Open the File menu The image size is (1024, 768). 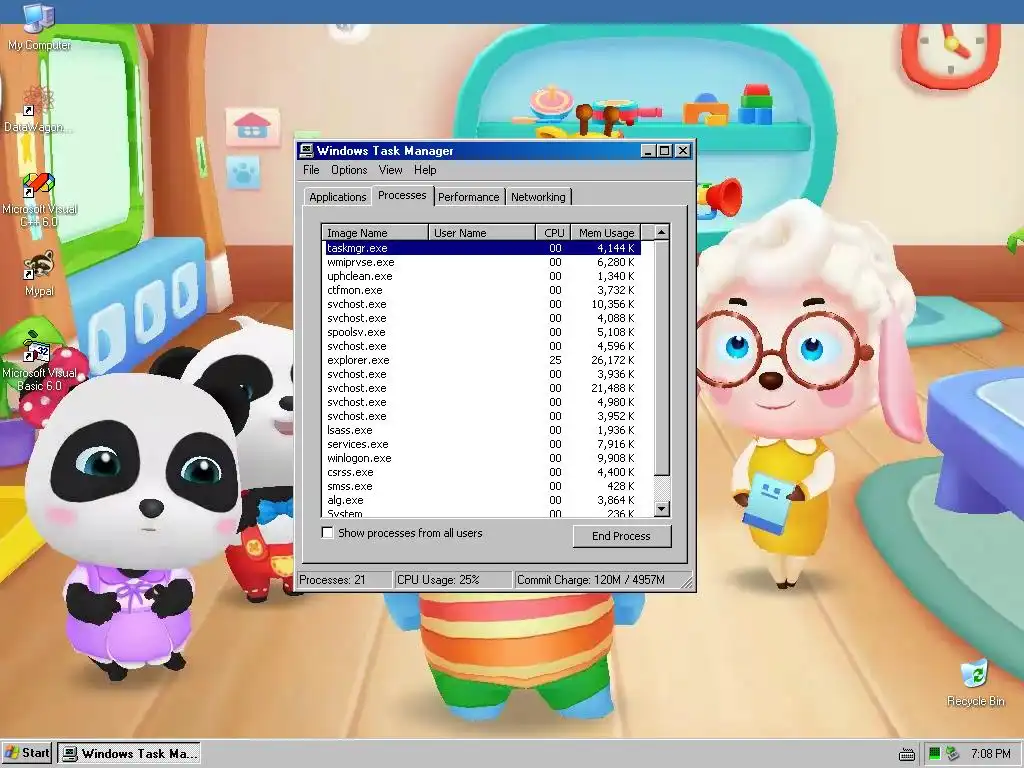(311, 170)
